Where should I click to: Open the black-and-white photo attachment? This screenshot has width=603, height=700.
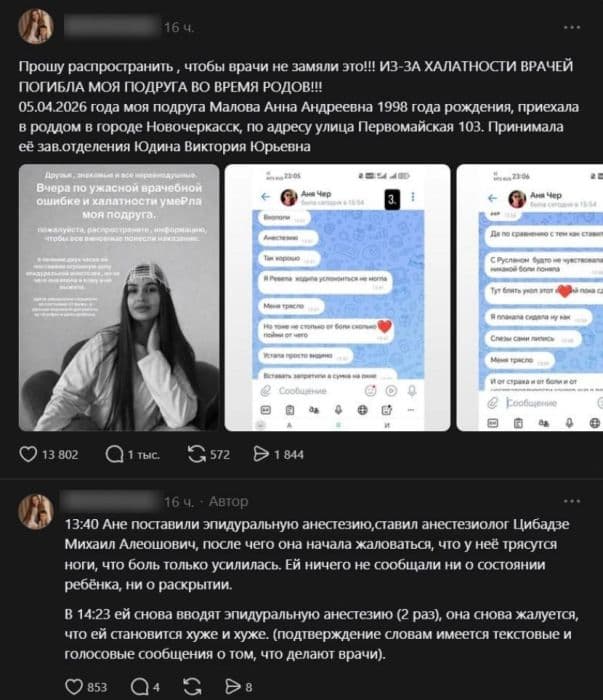(119, 298)
